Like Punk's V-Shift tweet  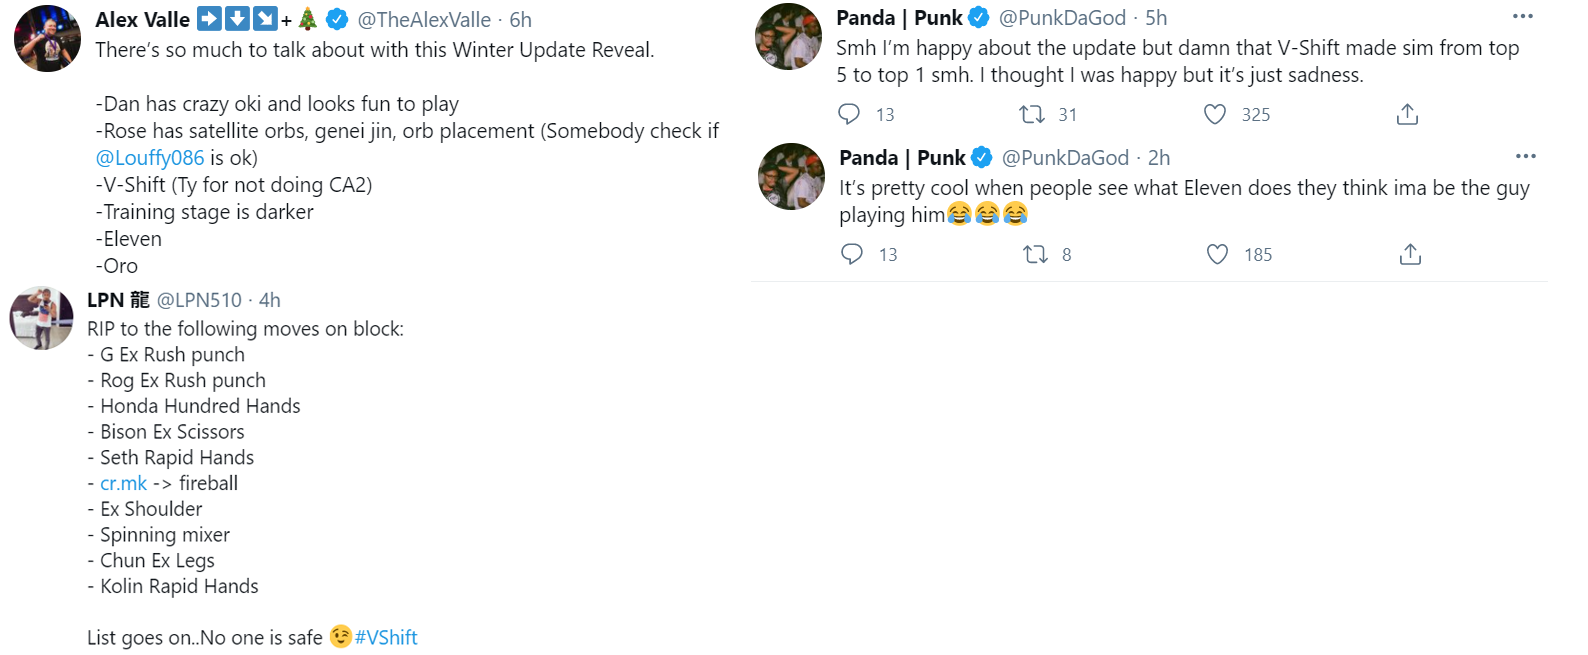pos(1215,114)
